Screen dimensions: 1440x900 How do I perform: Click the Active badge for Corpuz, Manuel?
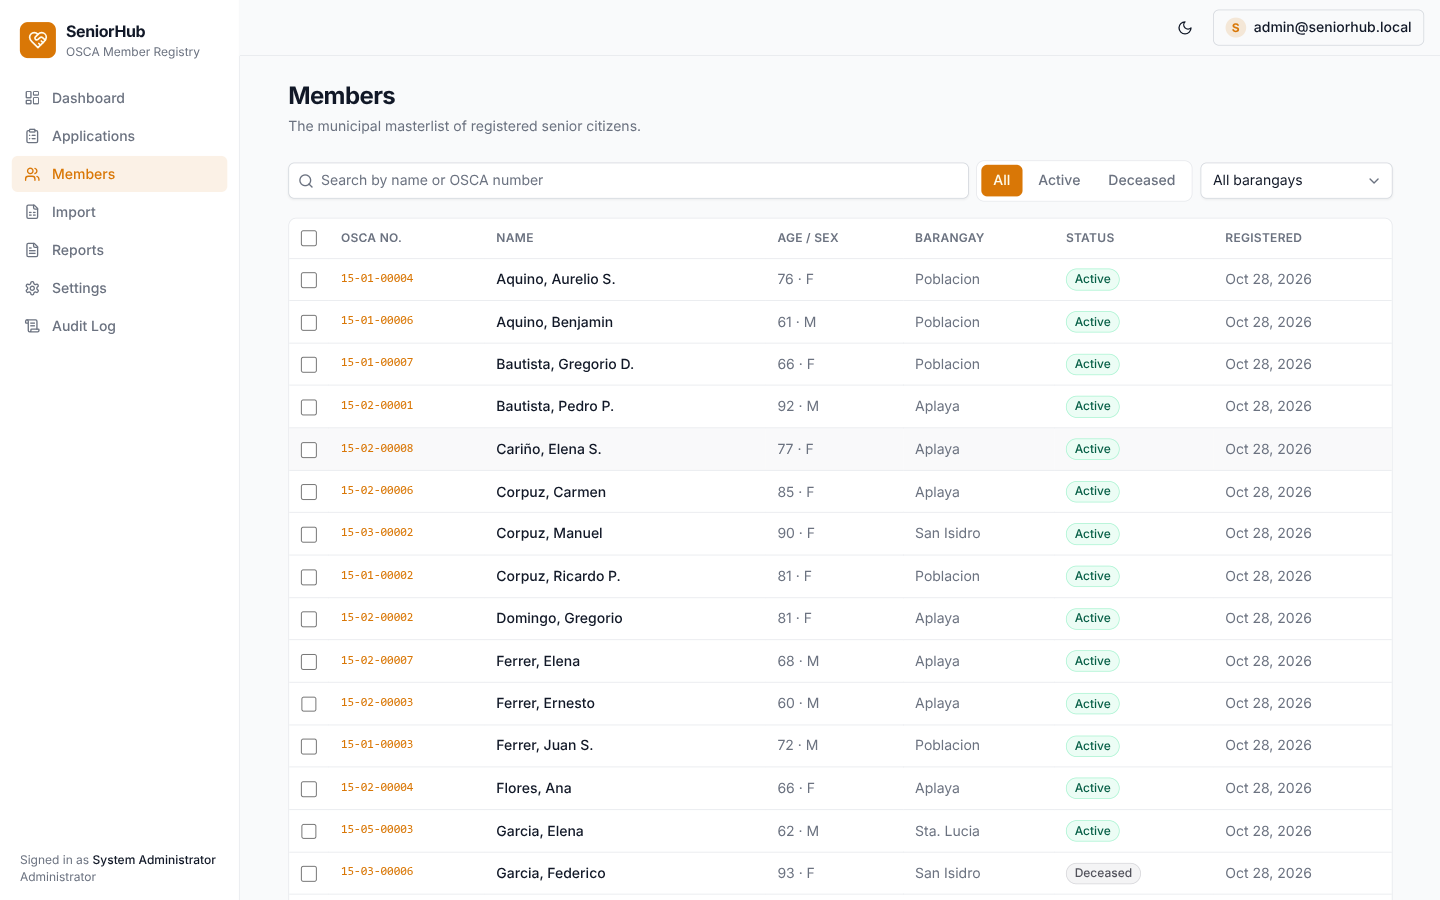pyautogui.click(x=1092, y=534)
